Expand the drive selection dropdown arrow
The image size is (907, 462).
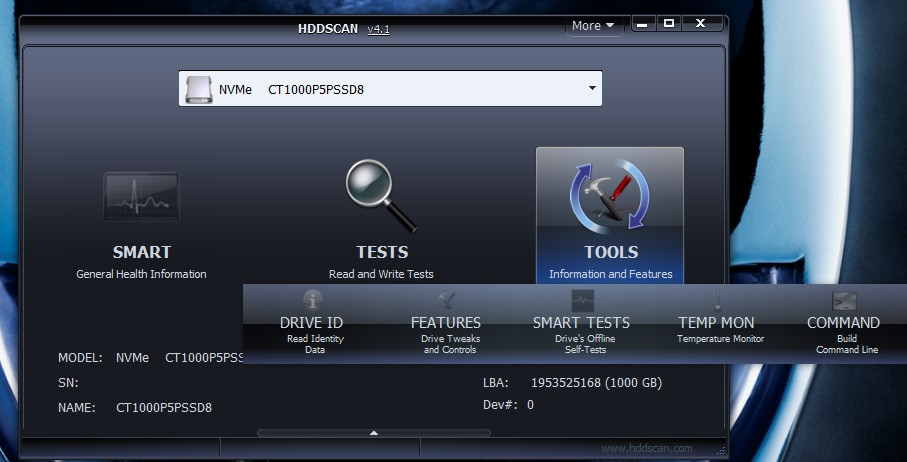(x=592, y=88)
